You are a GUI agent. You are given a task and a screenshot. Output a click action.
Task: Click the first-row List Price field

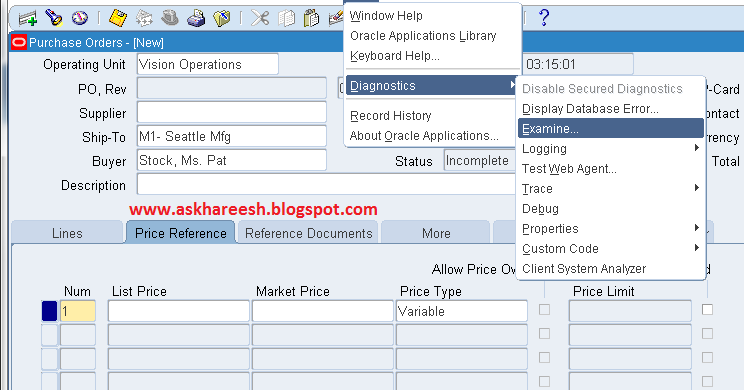179,311
